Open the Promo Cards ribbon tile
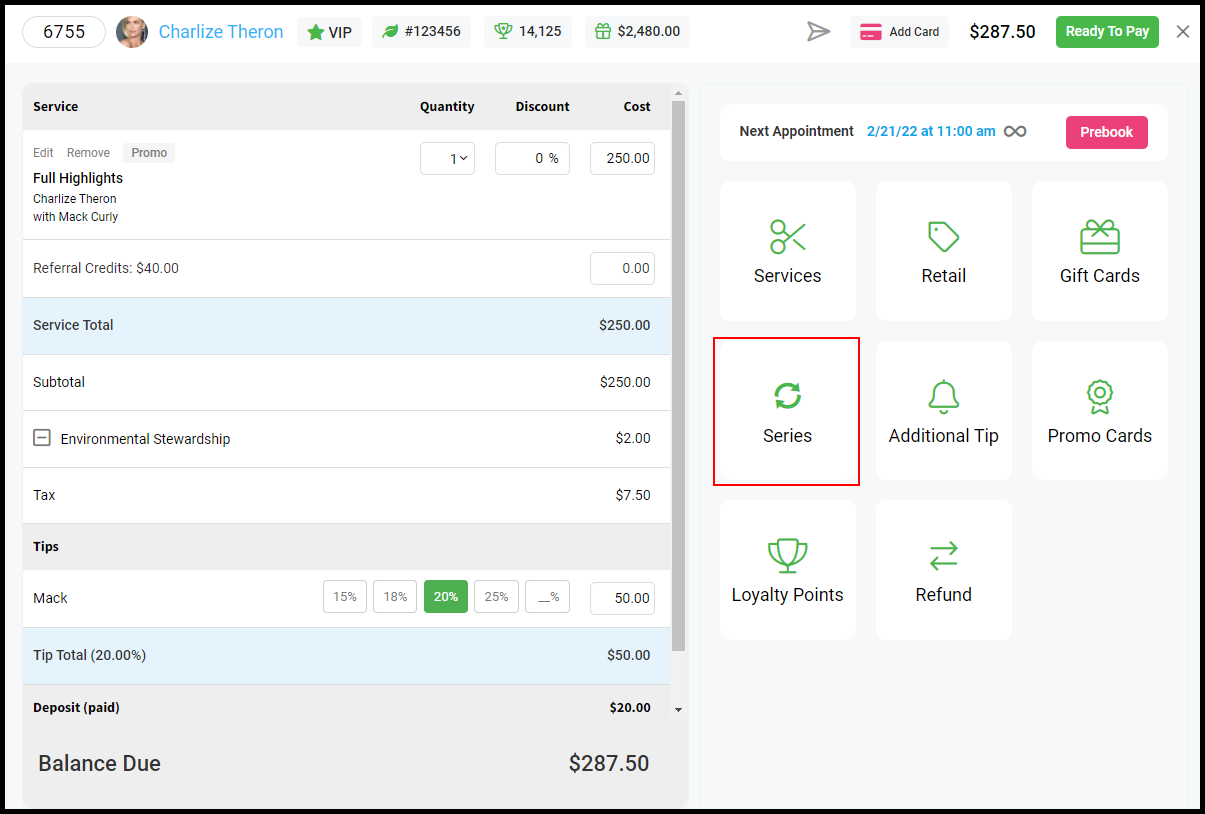 (1100, 411)
